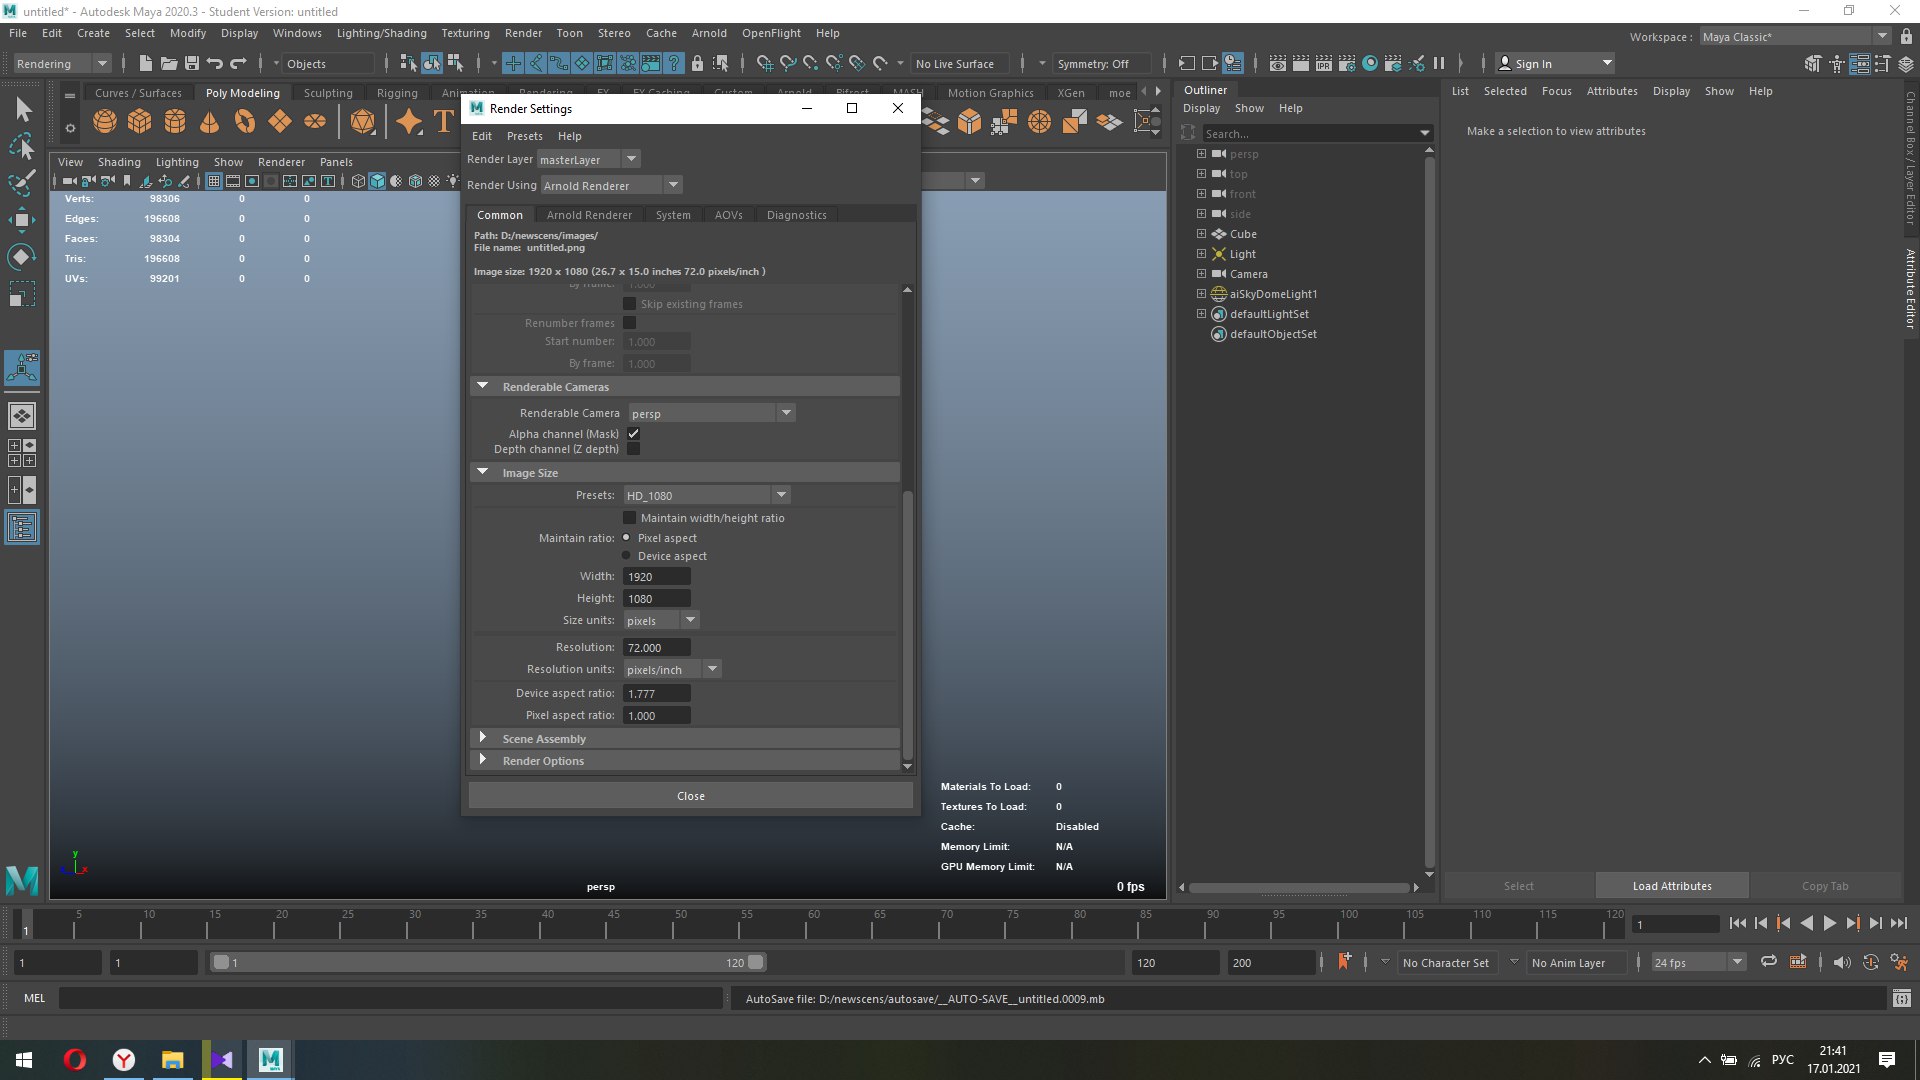Expand Scene Assembly section

click(483, 738)
